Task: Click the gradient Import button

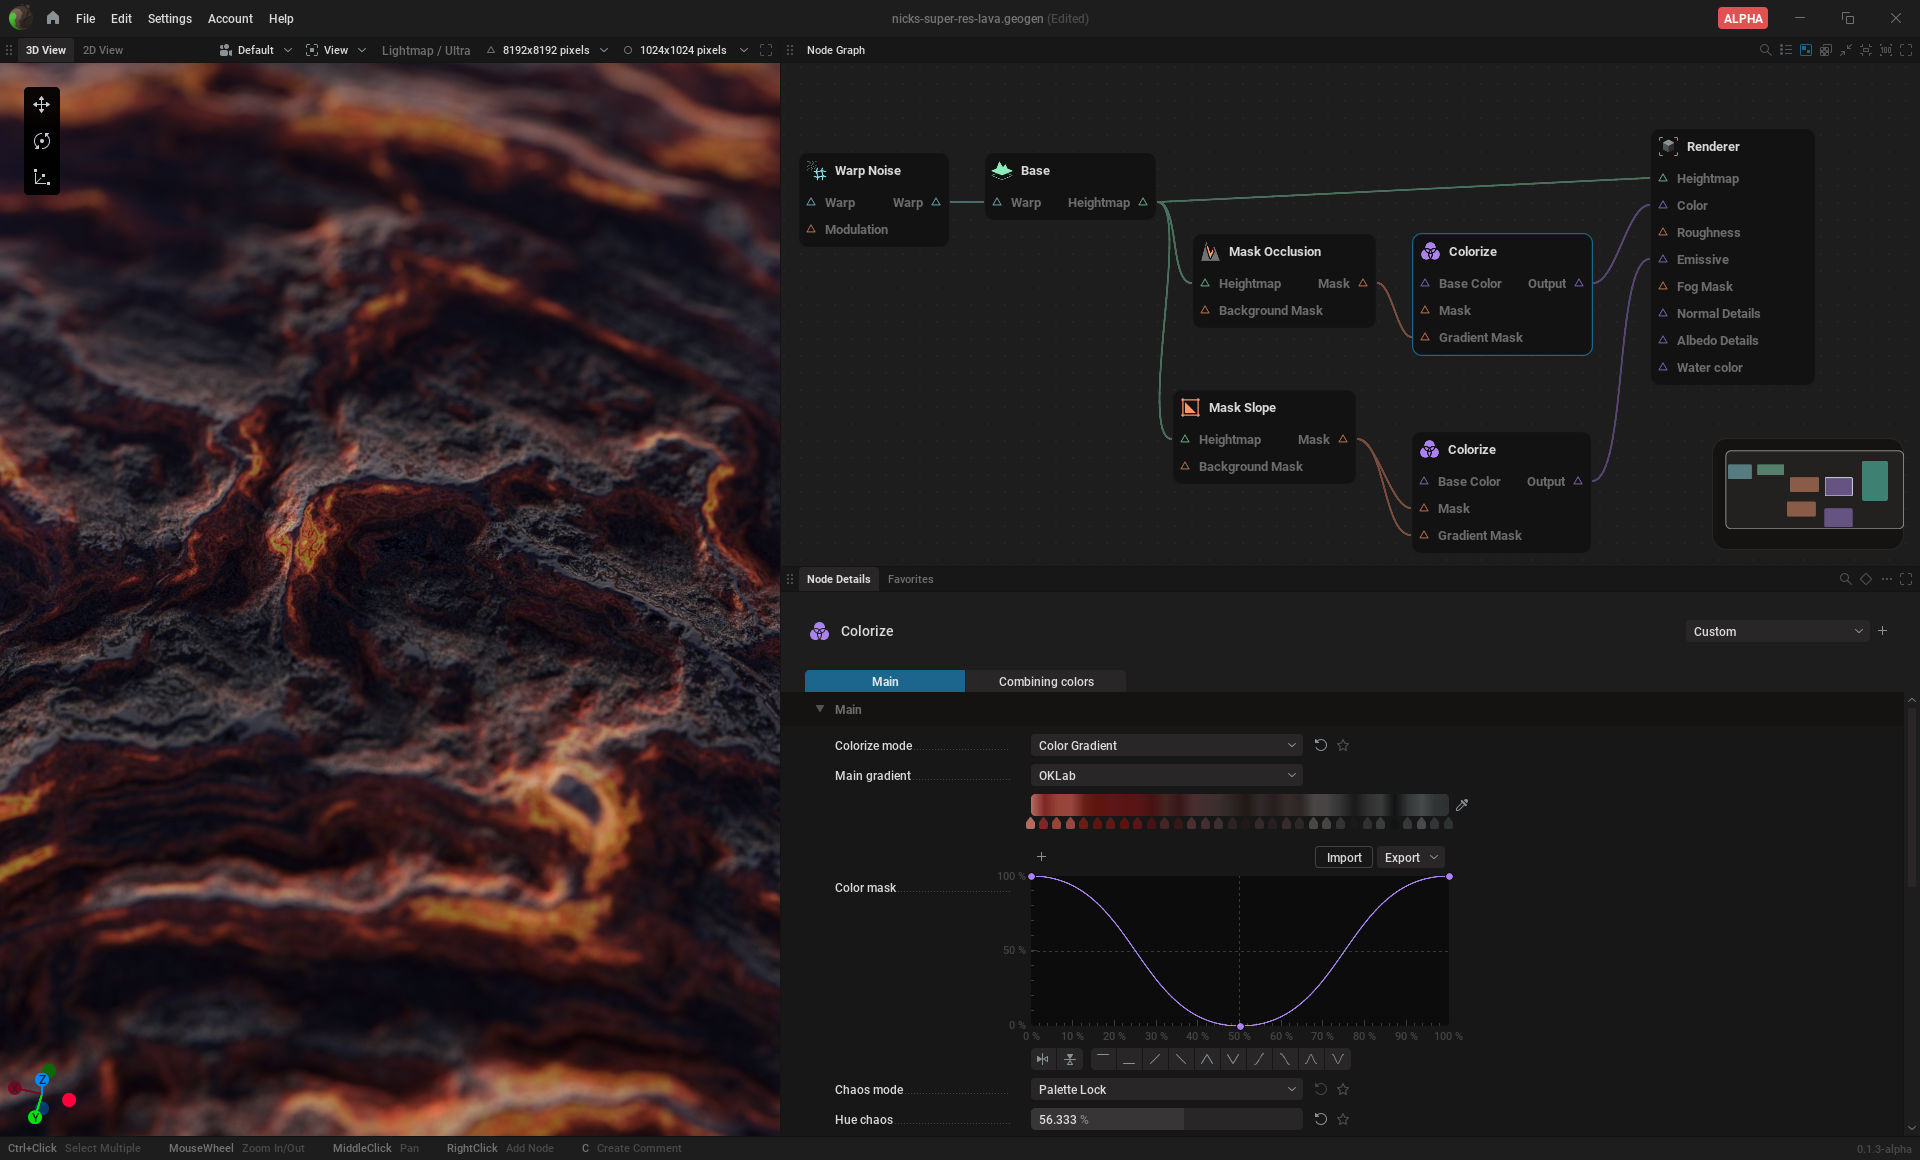Action: click(1343, 857)
